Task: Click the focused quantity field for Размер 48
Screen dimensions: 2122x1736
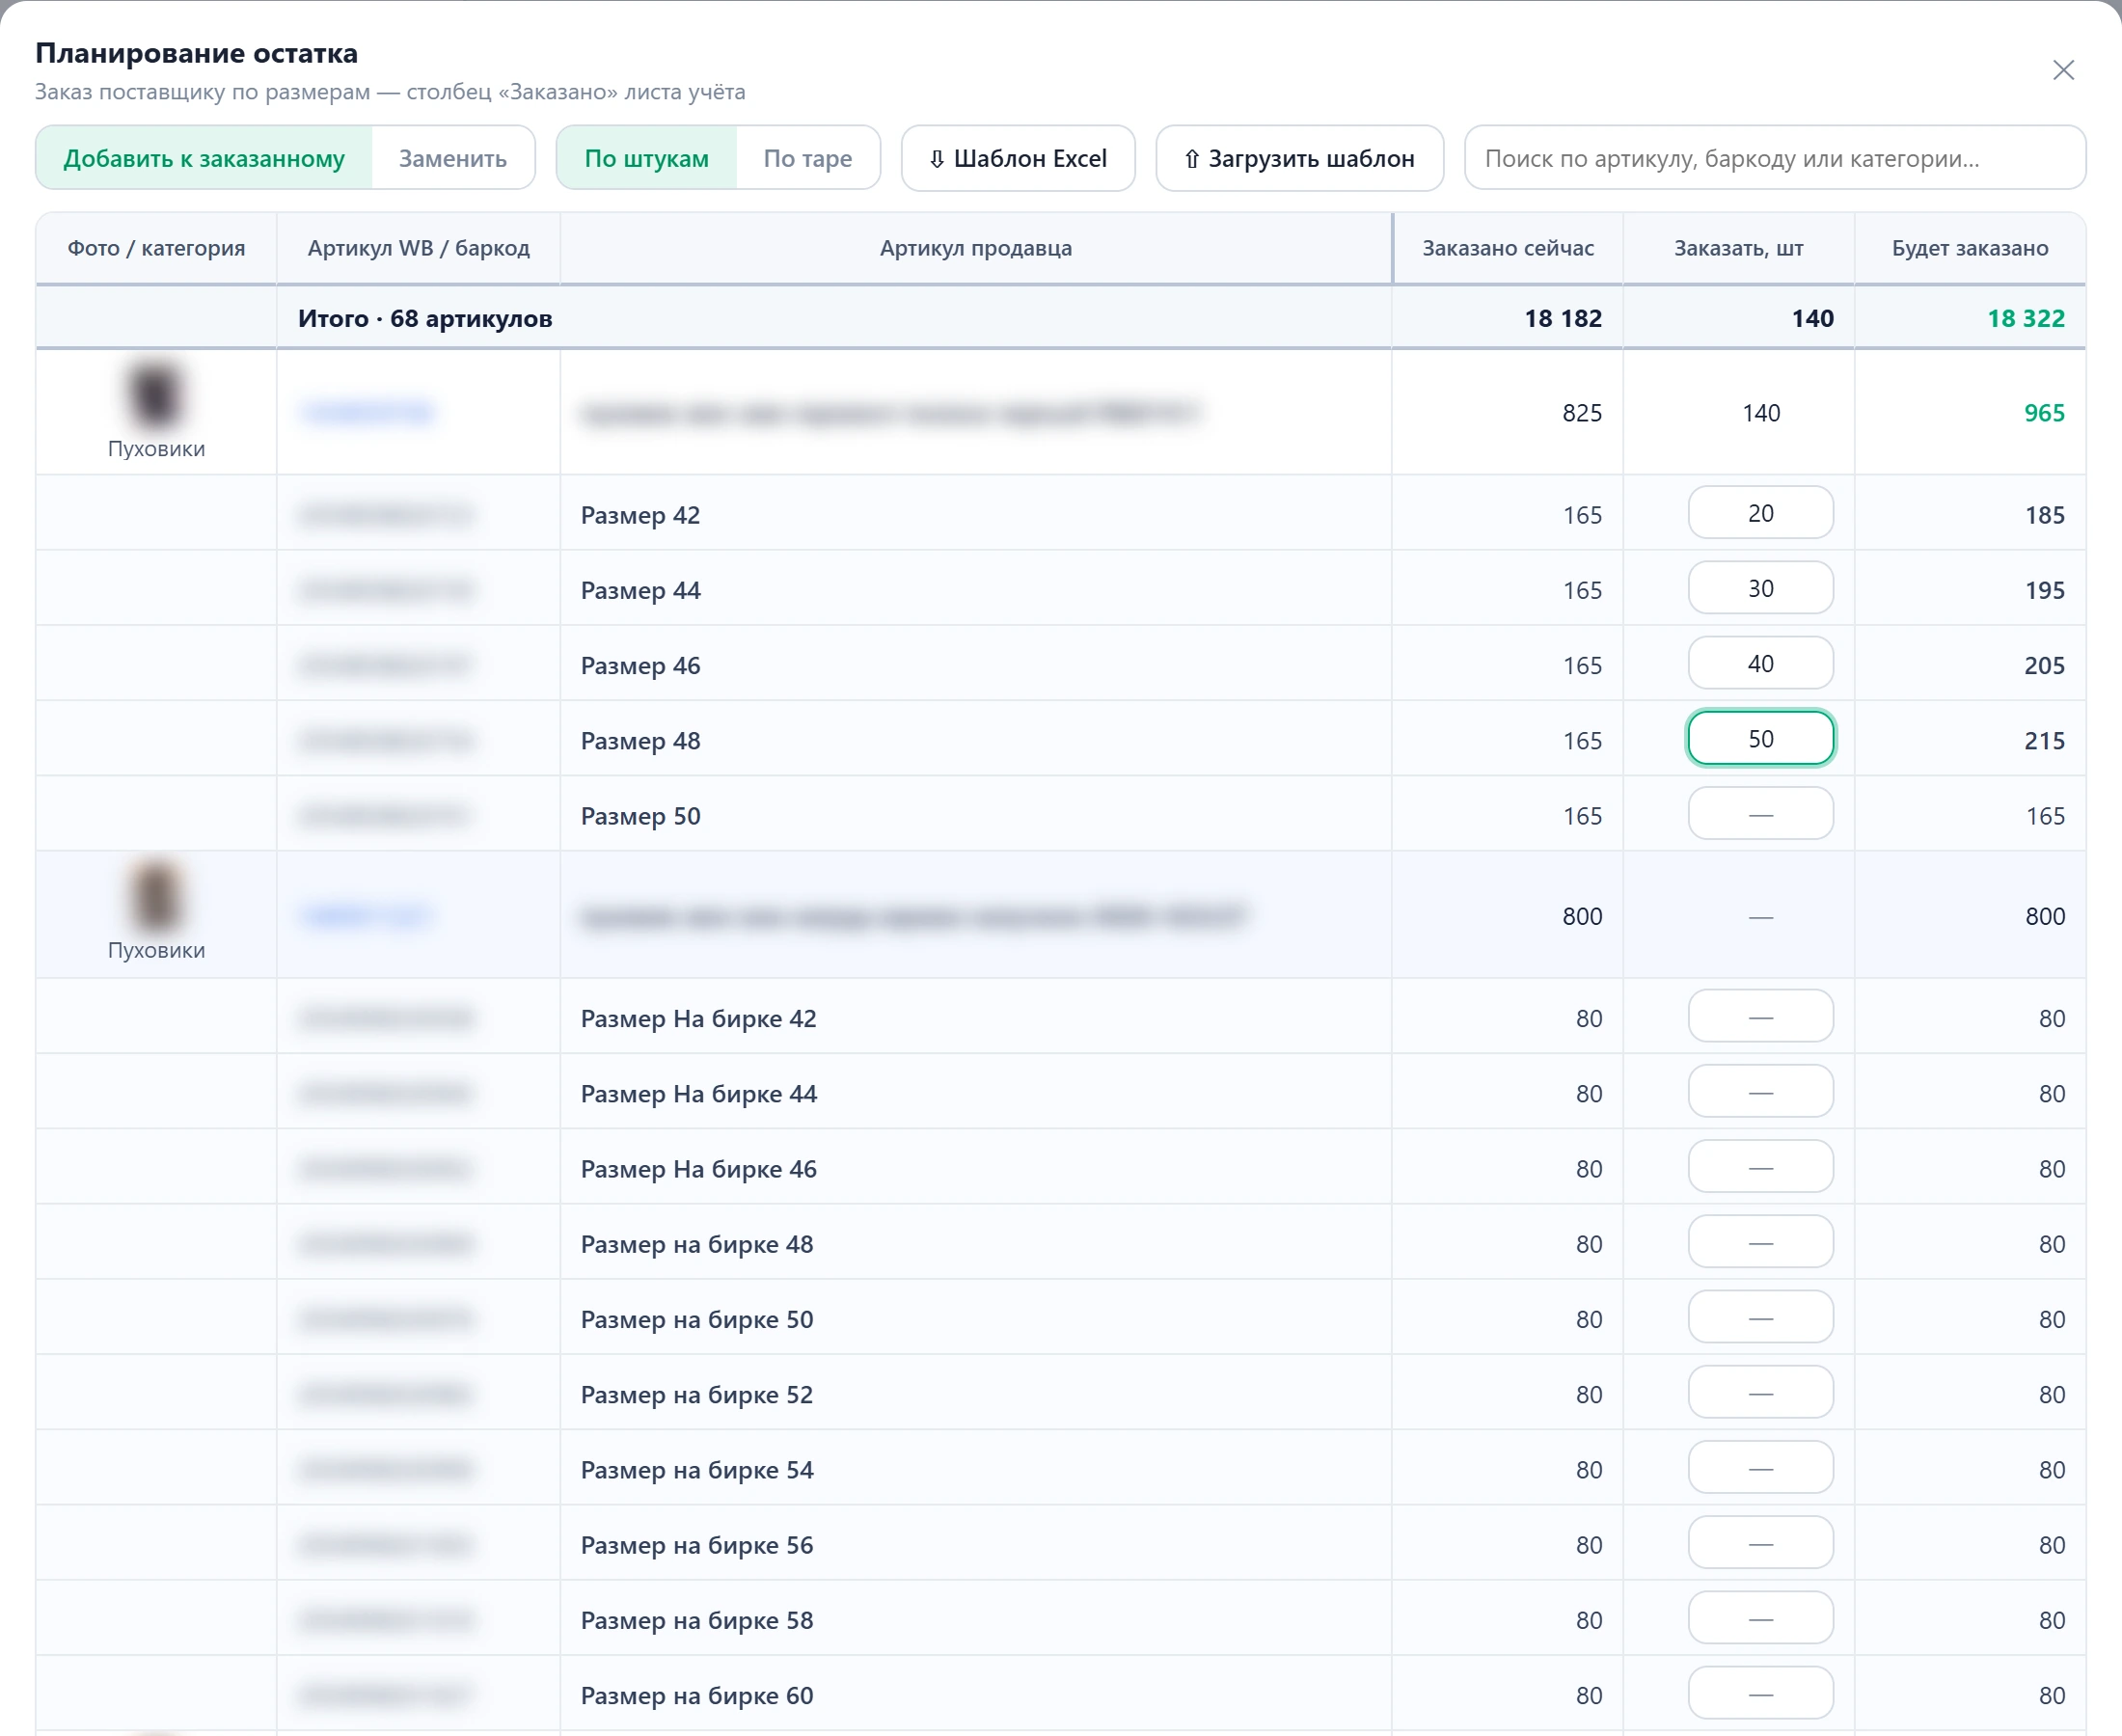Action: (x=1760, y=738)
